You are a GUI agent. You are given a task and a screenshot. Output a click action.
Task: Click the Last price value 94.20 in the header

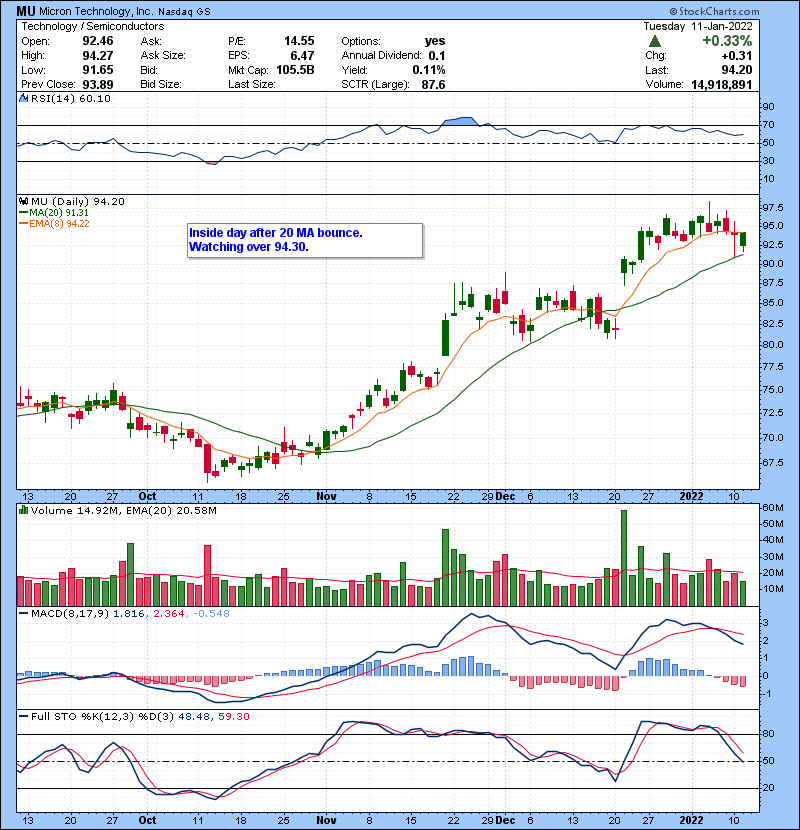point(736,70)
